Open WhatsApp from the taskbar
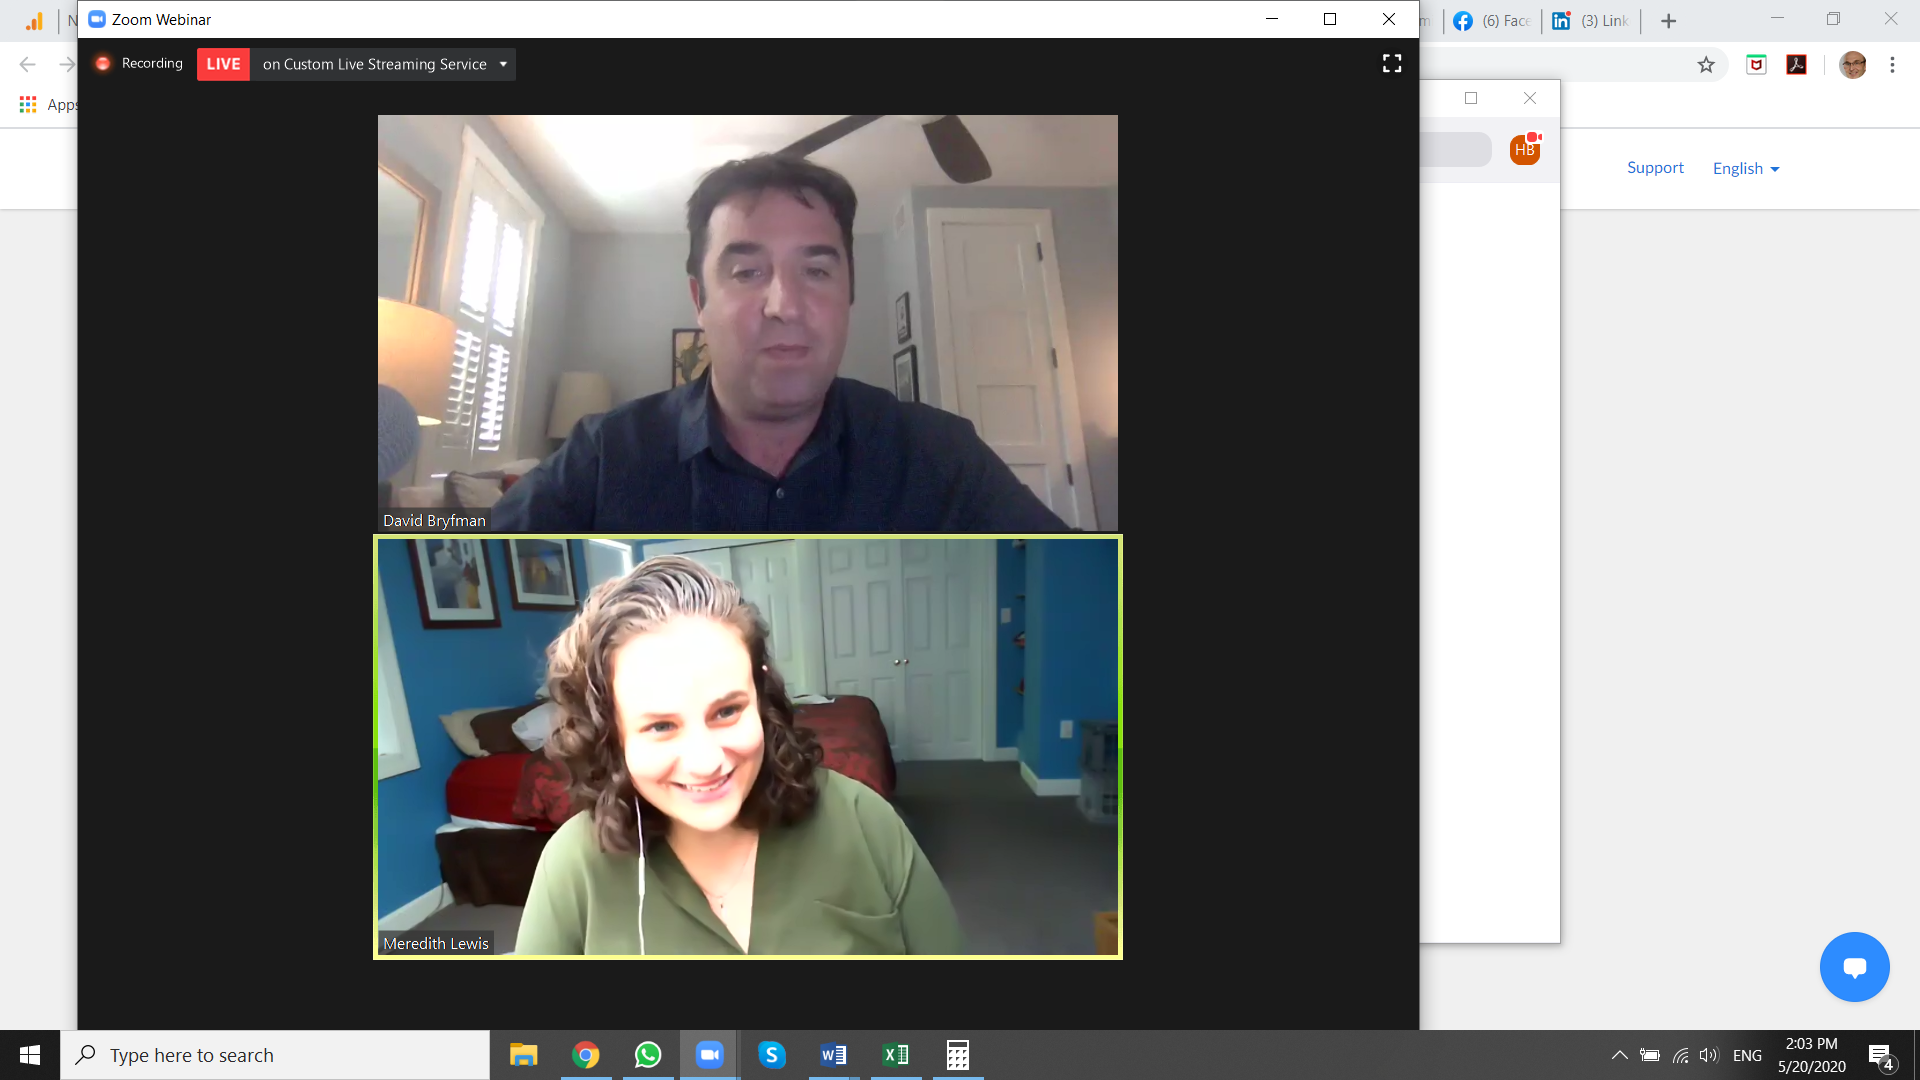1920x1080 pixels. [648, 1055]
